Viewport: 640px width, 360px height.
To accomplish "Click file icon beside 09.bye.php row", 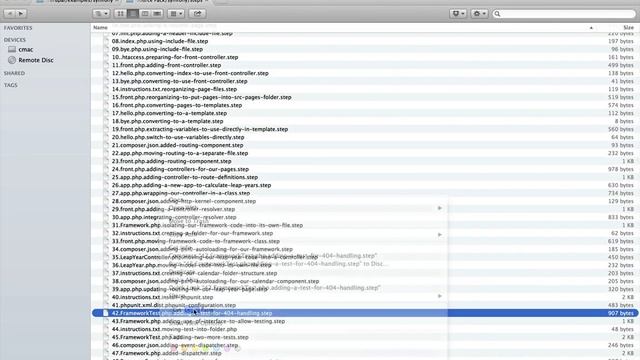I will 106,49.
